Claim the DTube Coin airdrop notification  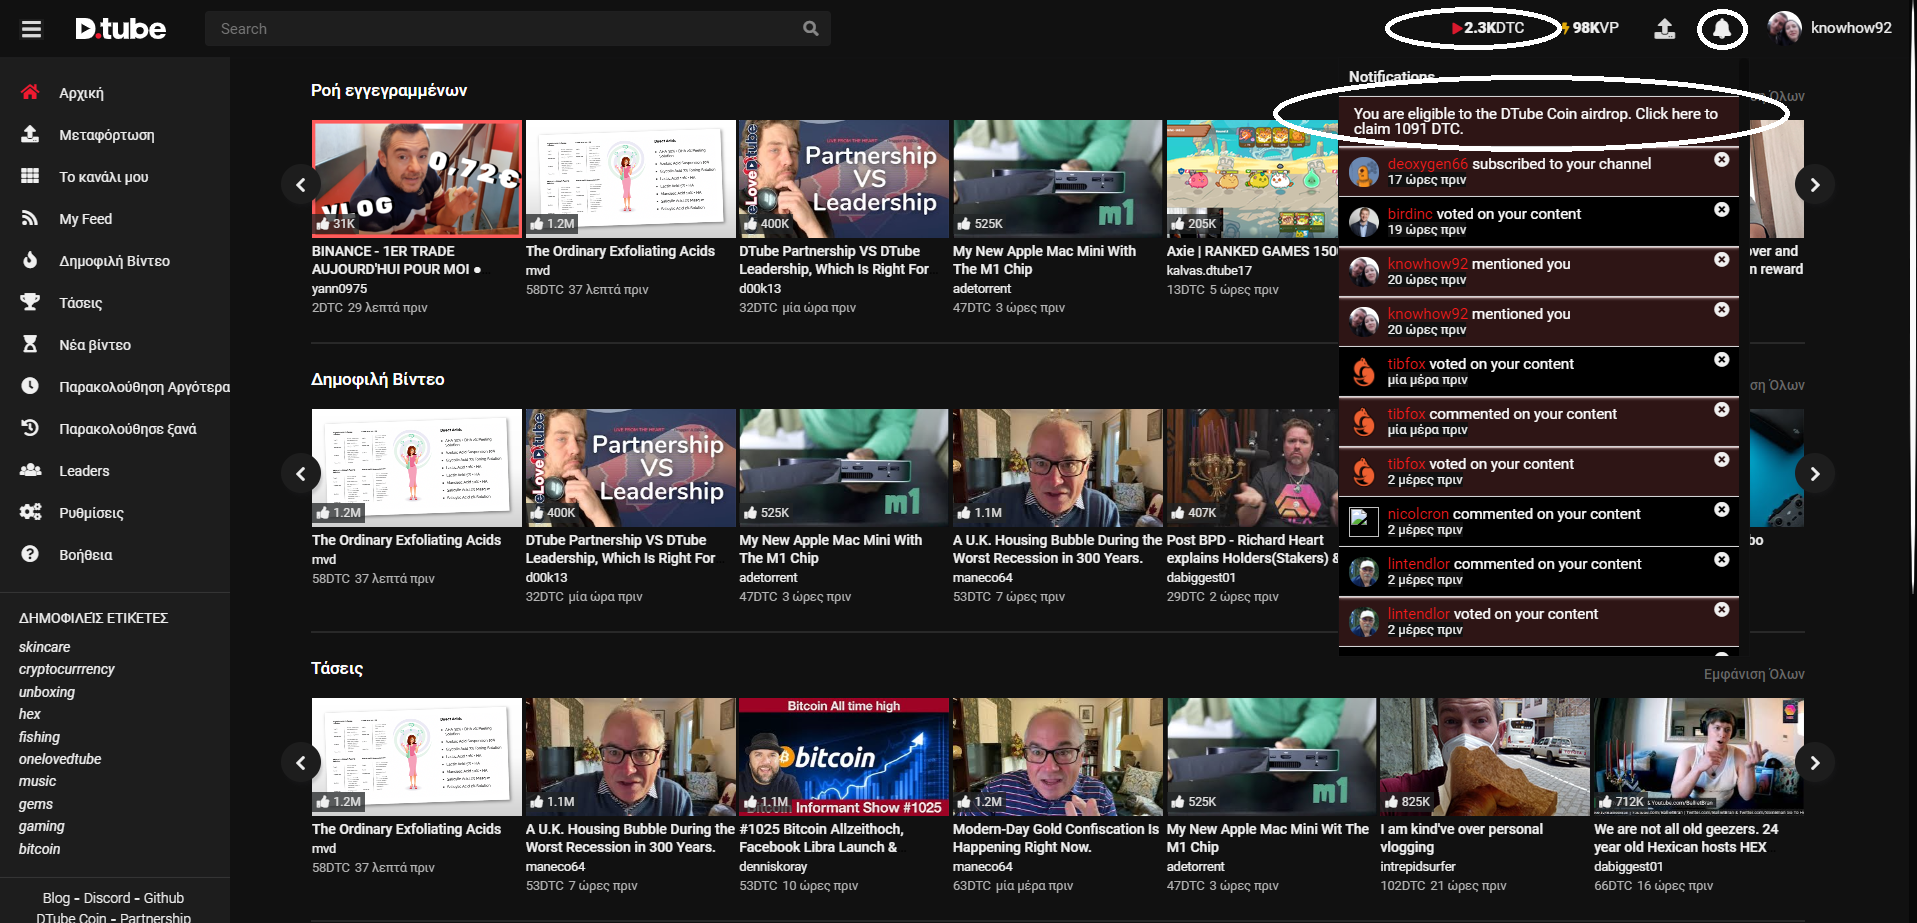(x=1538, y=121)
